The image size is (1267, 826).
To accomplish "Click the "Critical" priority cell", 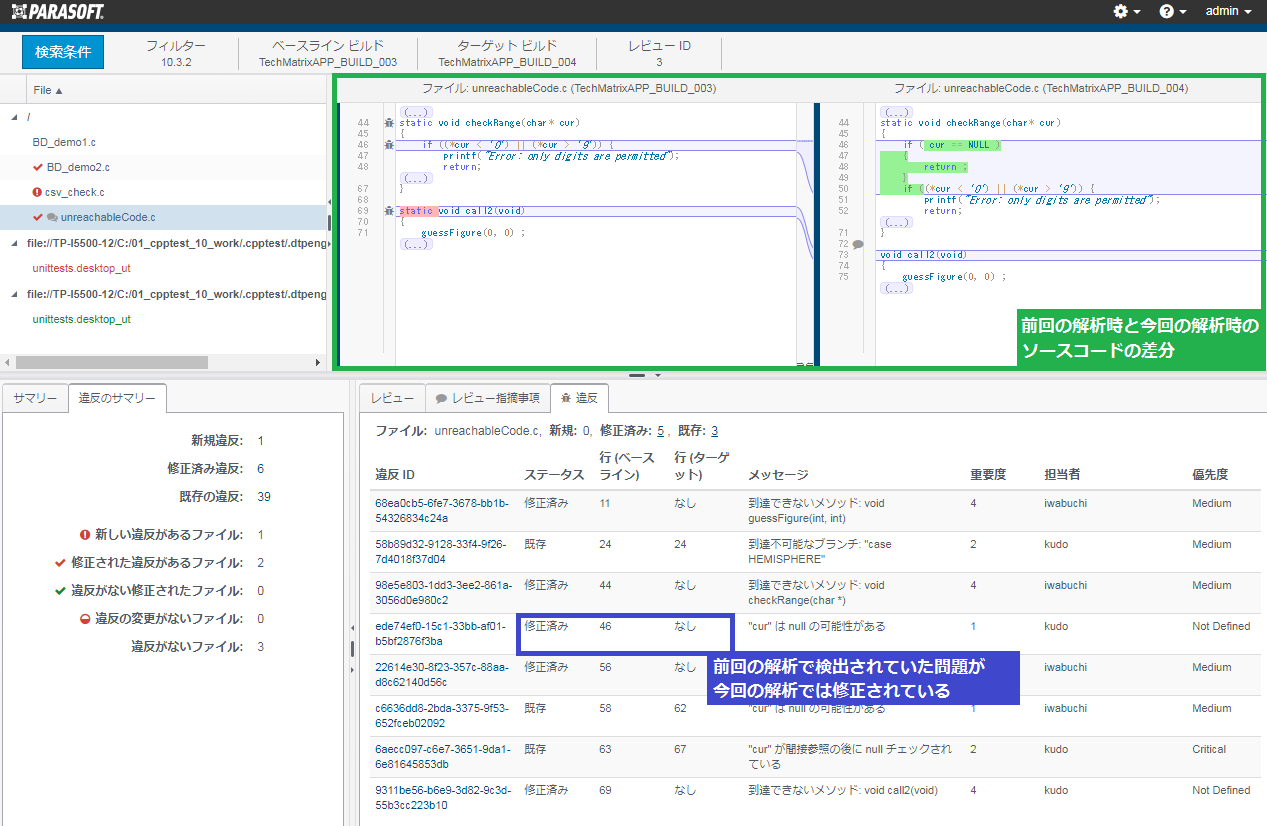I will pos(1209,749).
